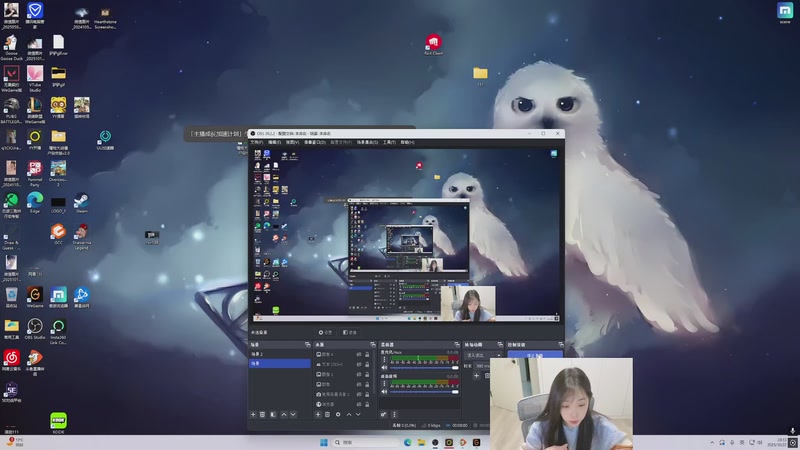
Task: Add a new scene with the plus icon
Action: pos(253,414)
